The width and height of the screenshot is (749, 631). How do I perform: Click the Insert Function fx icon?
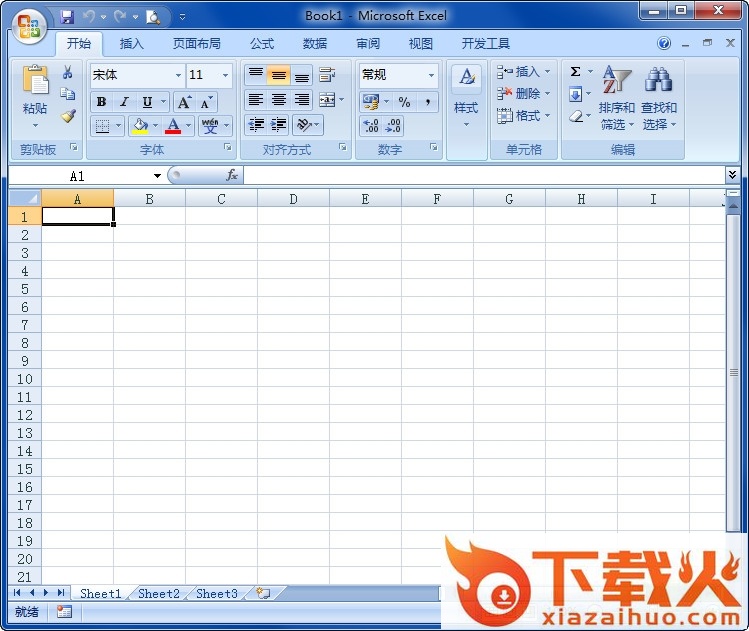(232, 175)
